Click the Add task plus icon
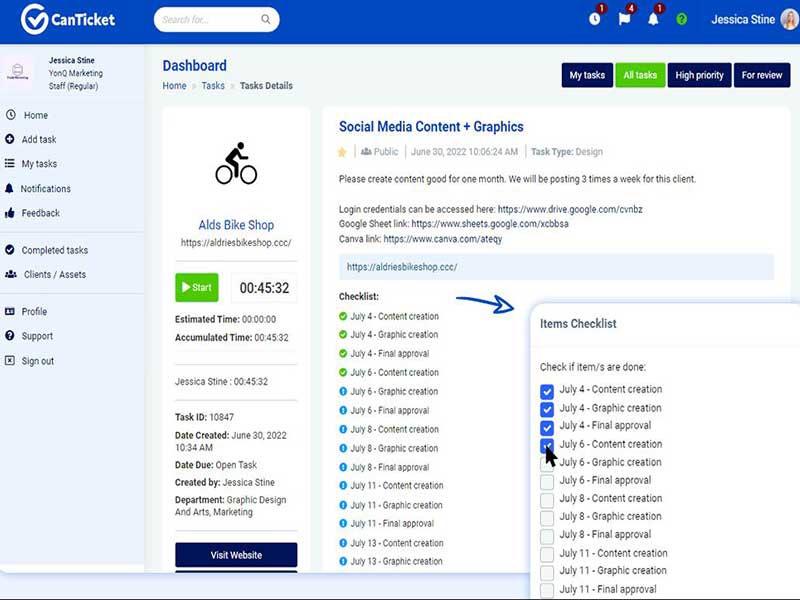 (10, 139)
